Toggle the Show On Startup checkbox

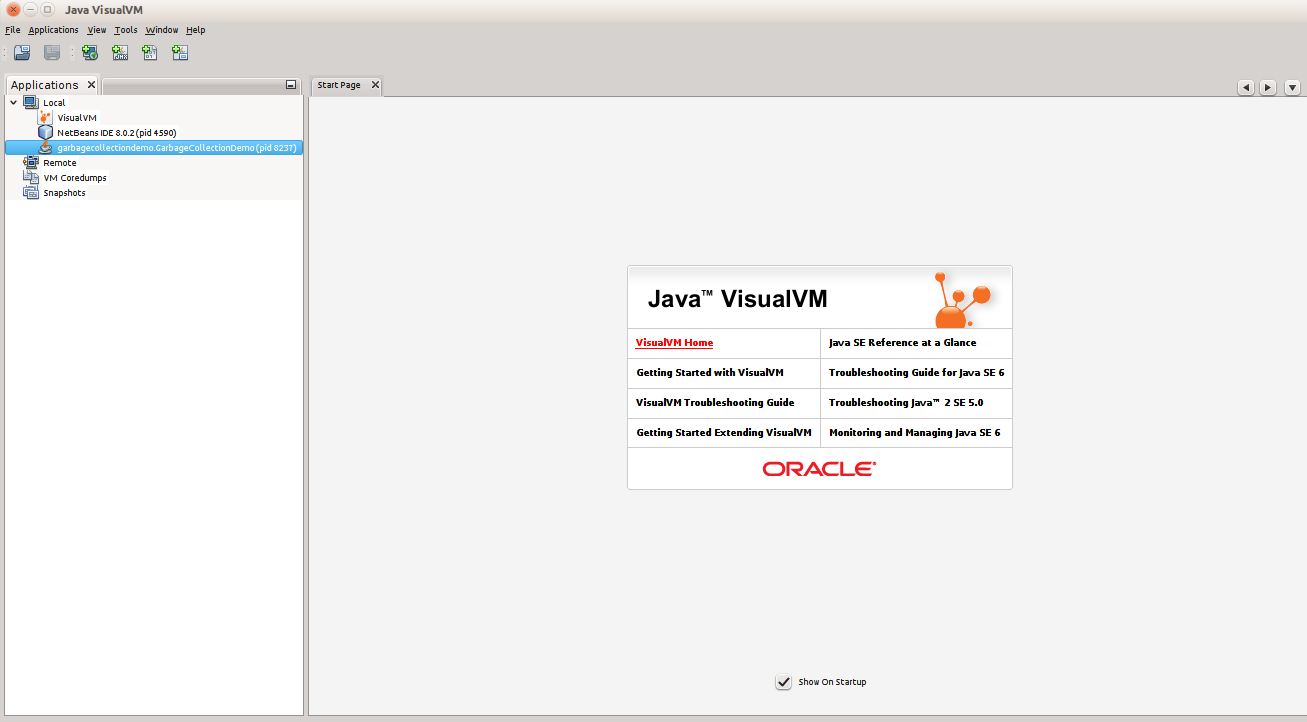point(784,682)
